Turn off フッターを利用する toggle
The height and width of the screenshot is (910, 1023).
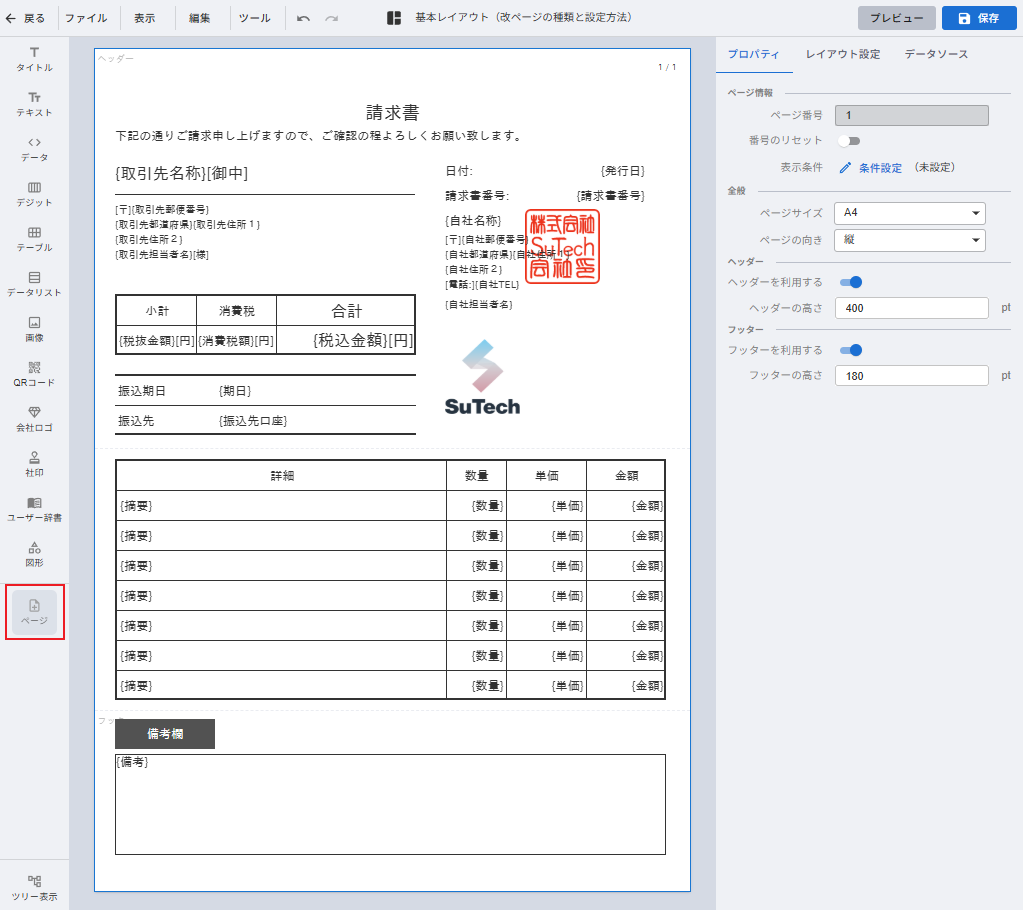click(850, 351)
